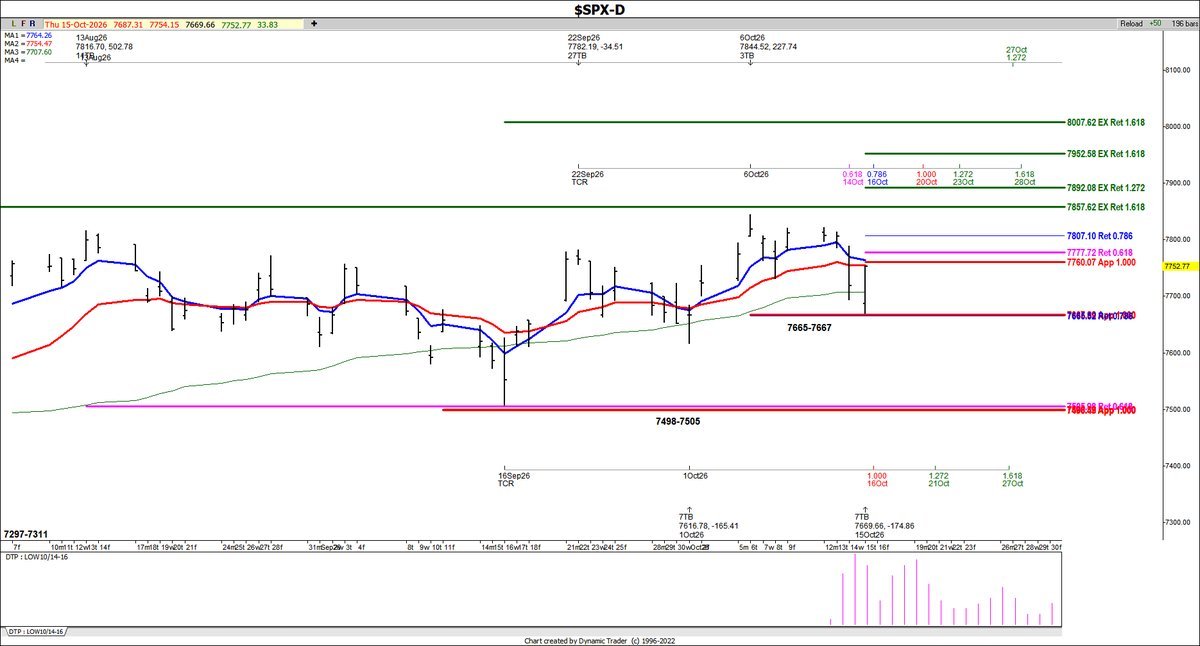Screen dimensions: 1200x646
Task: Select the MA3 = 7707.60 label
Action: pyautogui.click(x=28, y=51)
